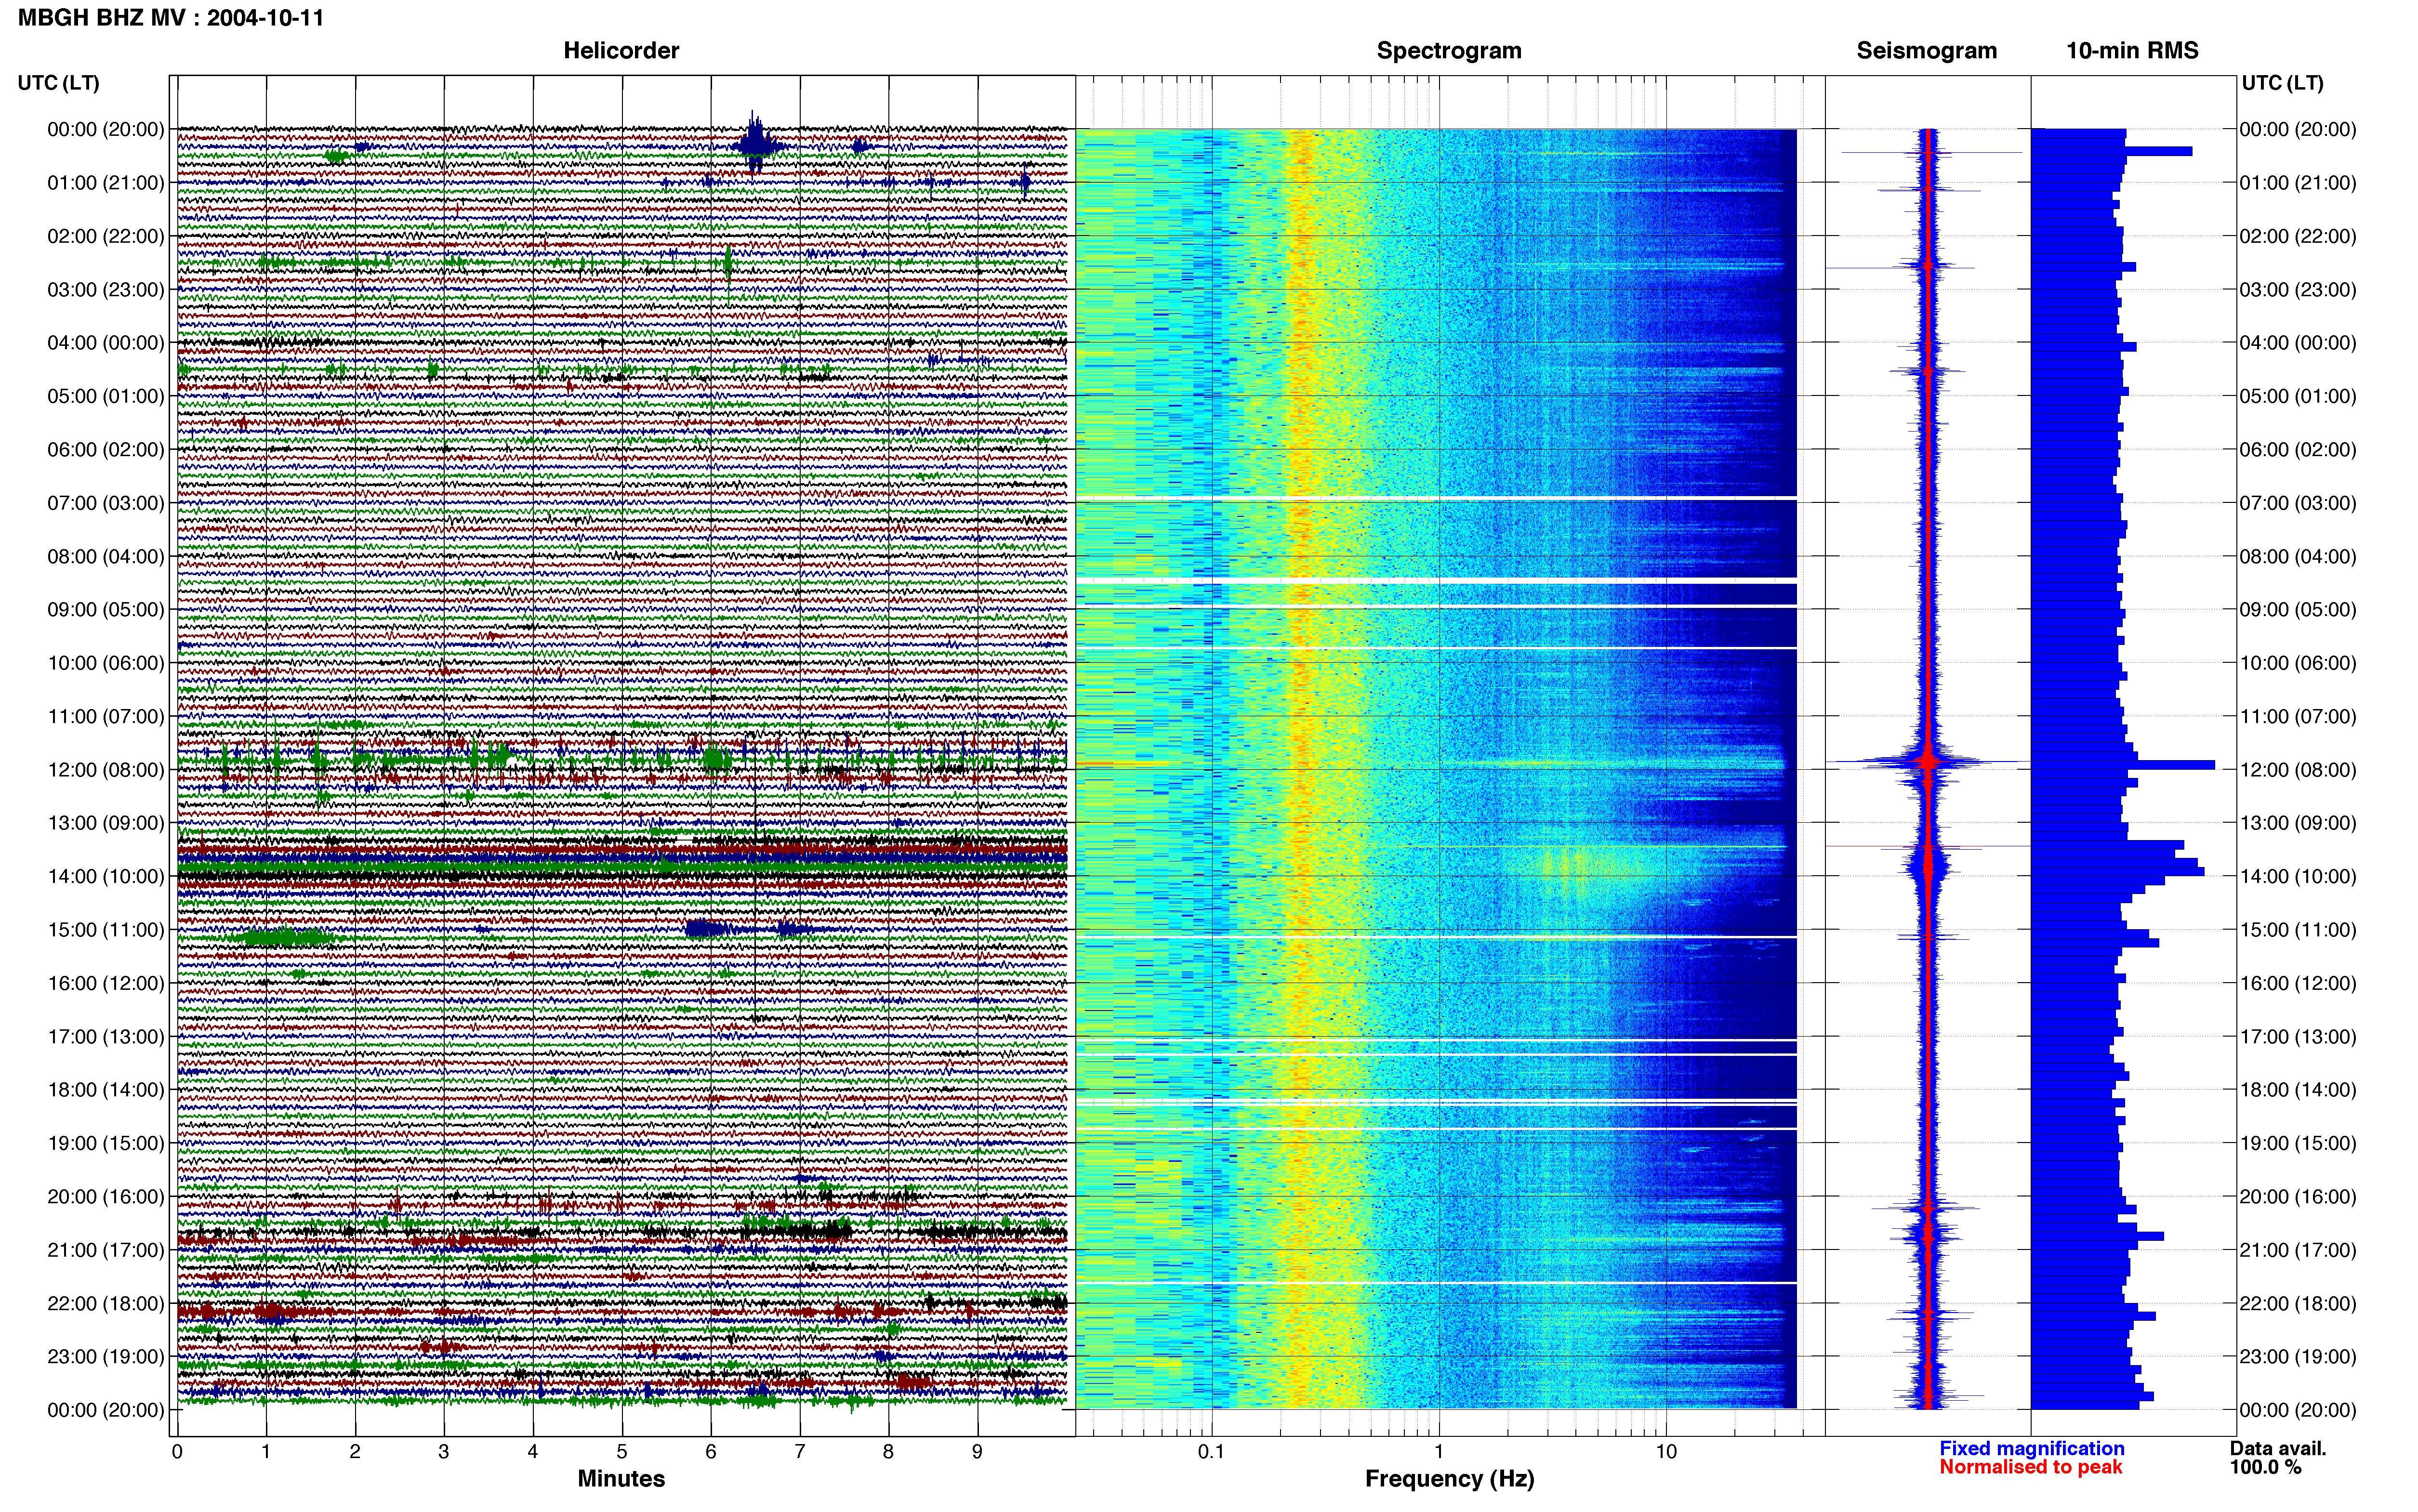Click the right-side '01:00 (21:00)' time label

click(x=2298, y=182)
